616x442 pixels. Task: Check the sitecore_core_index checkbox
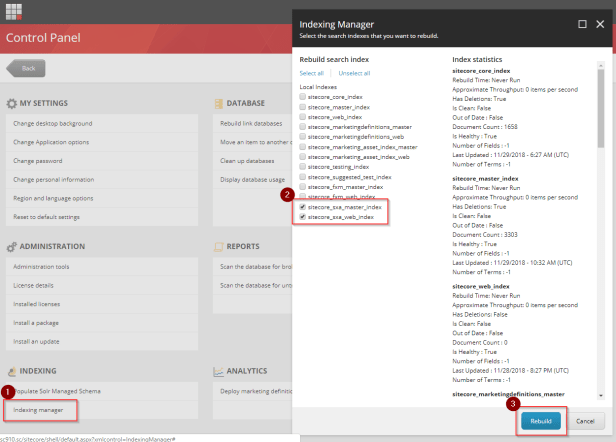point(303,97)
